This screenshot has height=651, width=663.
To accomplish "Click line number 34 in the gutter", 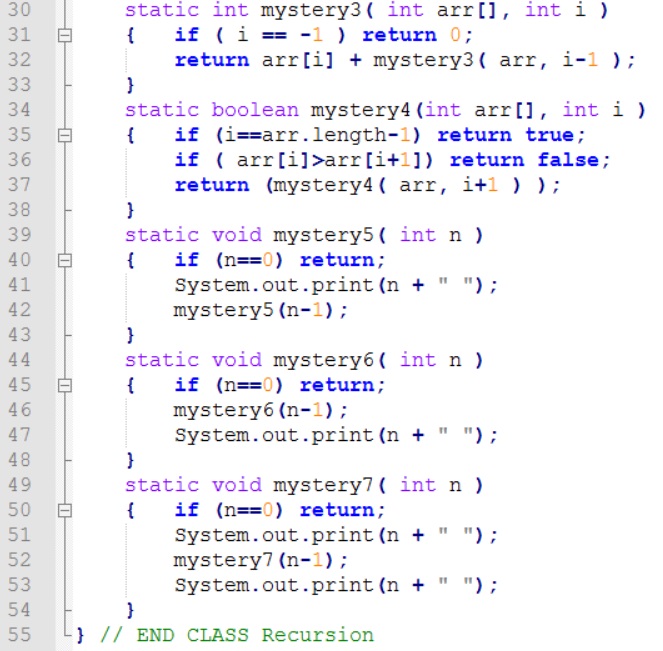I will tap(19, 110).
